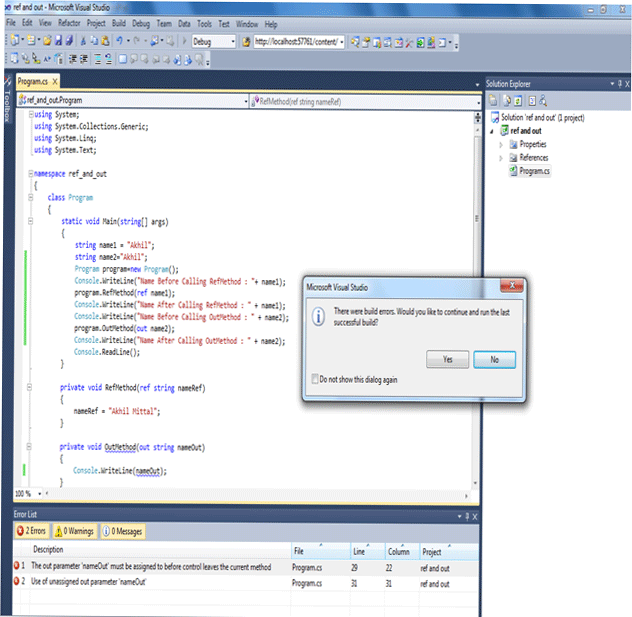Click the Paste clipboard icon

tap(105, 41)
